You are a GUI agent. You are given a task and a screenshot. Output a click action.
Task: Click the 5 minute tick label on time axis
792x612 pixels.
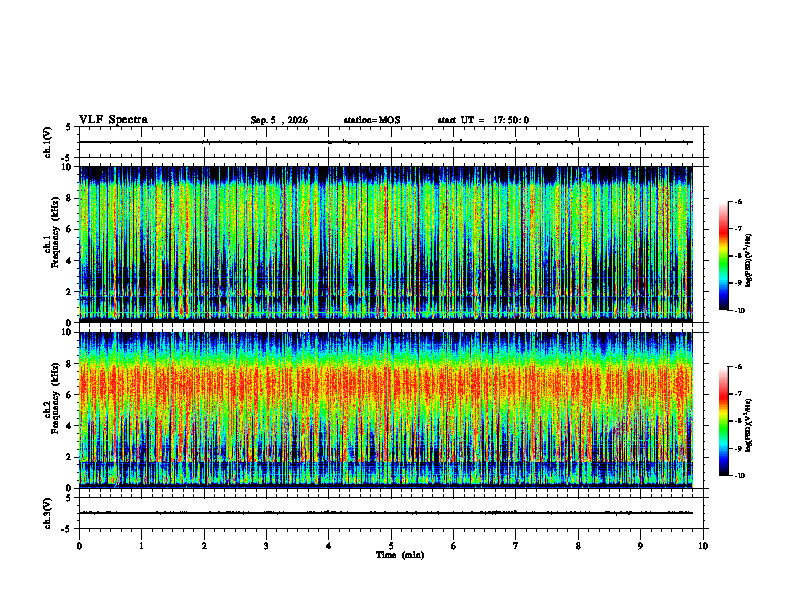391,546
